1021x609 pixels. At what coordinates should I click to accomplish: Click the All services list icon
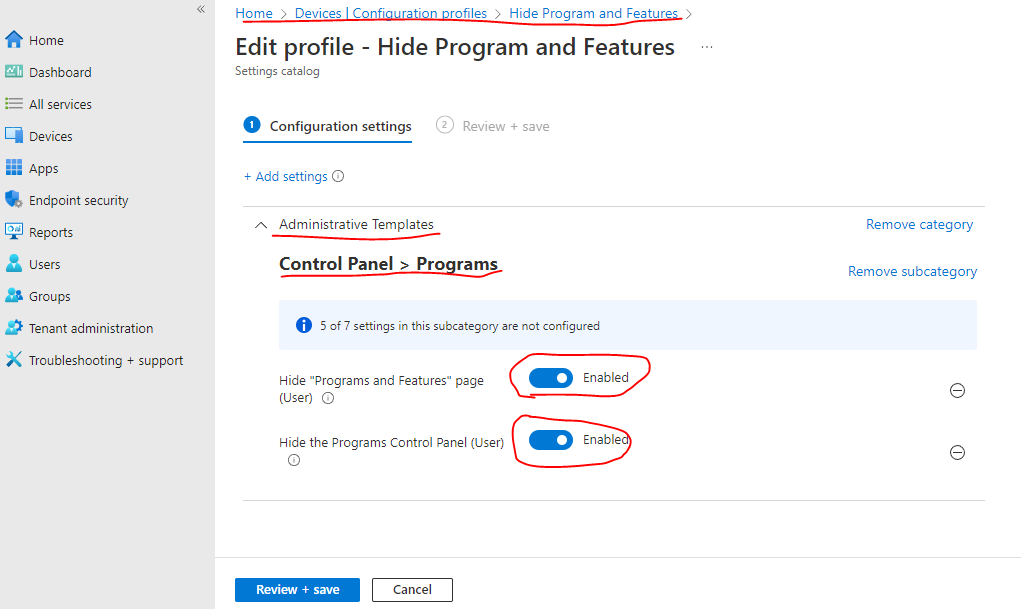(x=14, y=104)
